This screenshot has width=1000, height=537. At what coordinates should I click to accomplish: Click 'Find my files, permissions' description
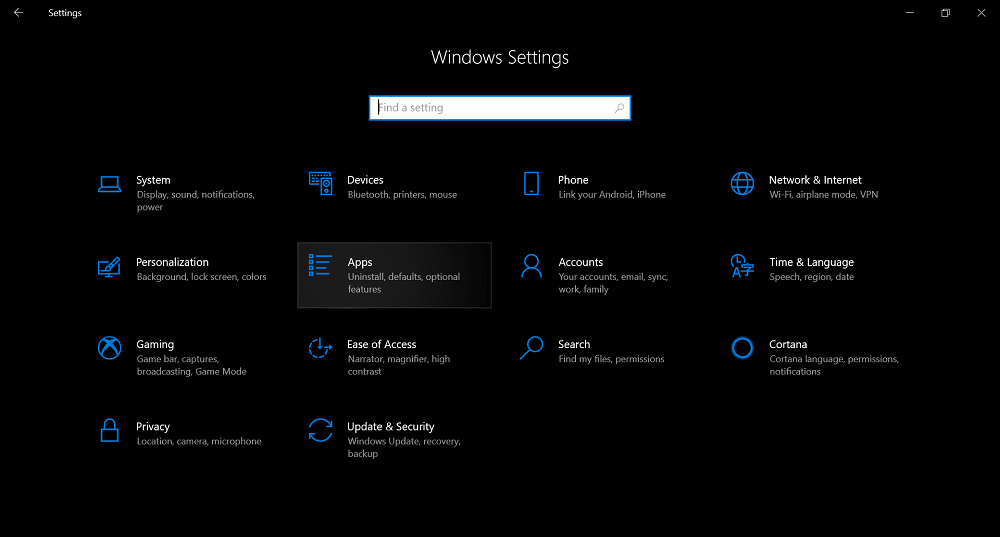point(612,360)
